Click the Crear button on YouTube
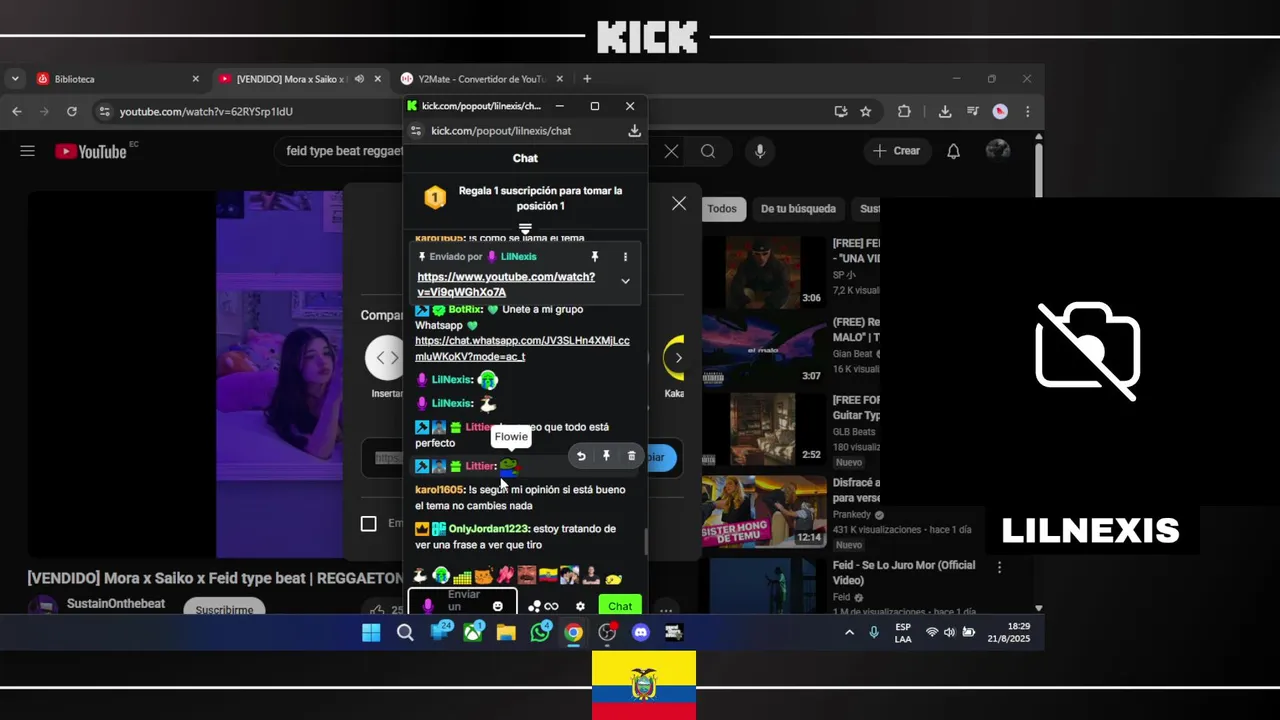 896,151
